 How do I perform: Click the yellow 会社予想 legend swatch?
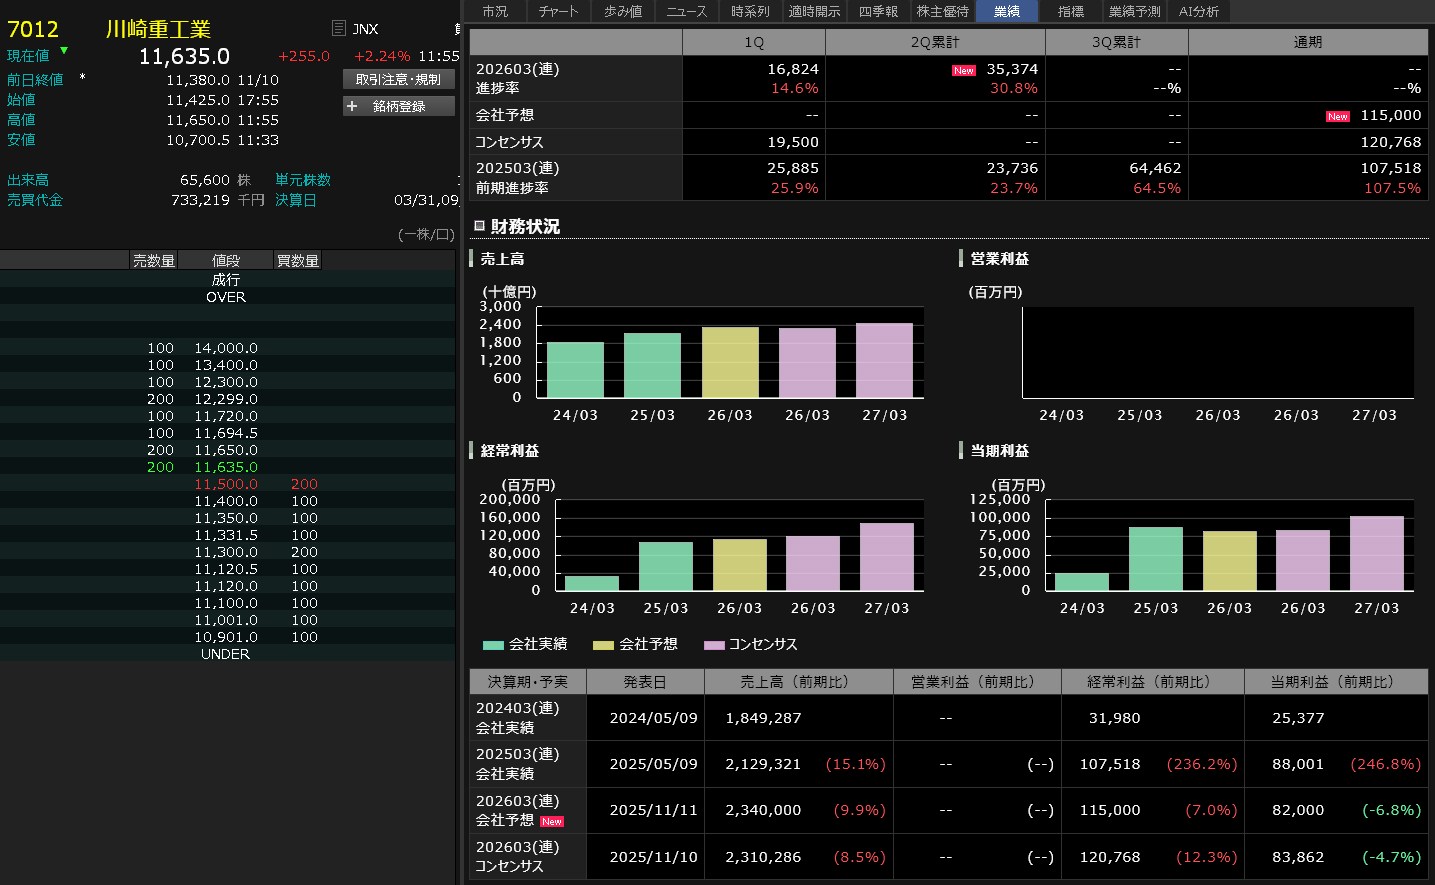pos(603,645)
